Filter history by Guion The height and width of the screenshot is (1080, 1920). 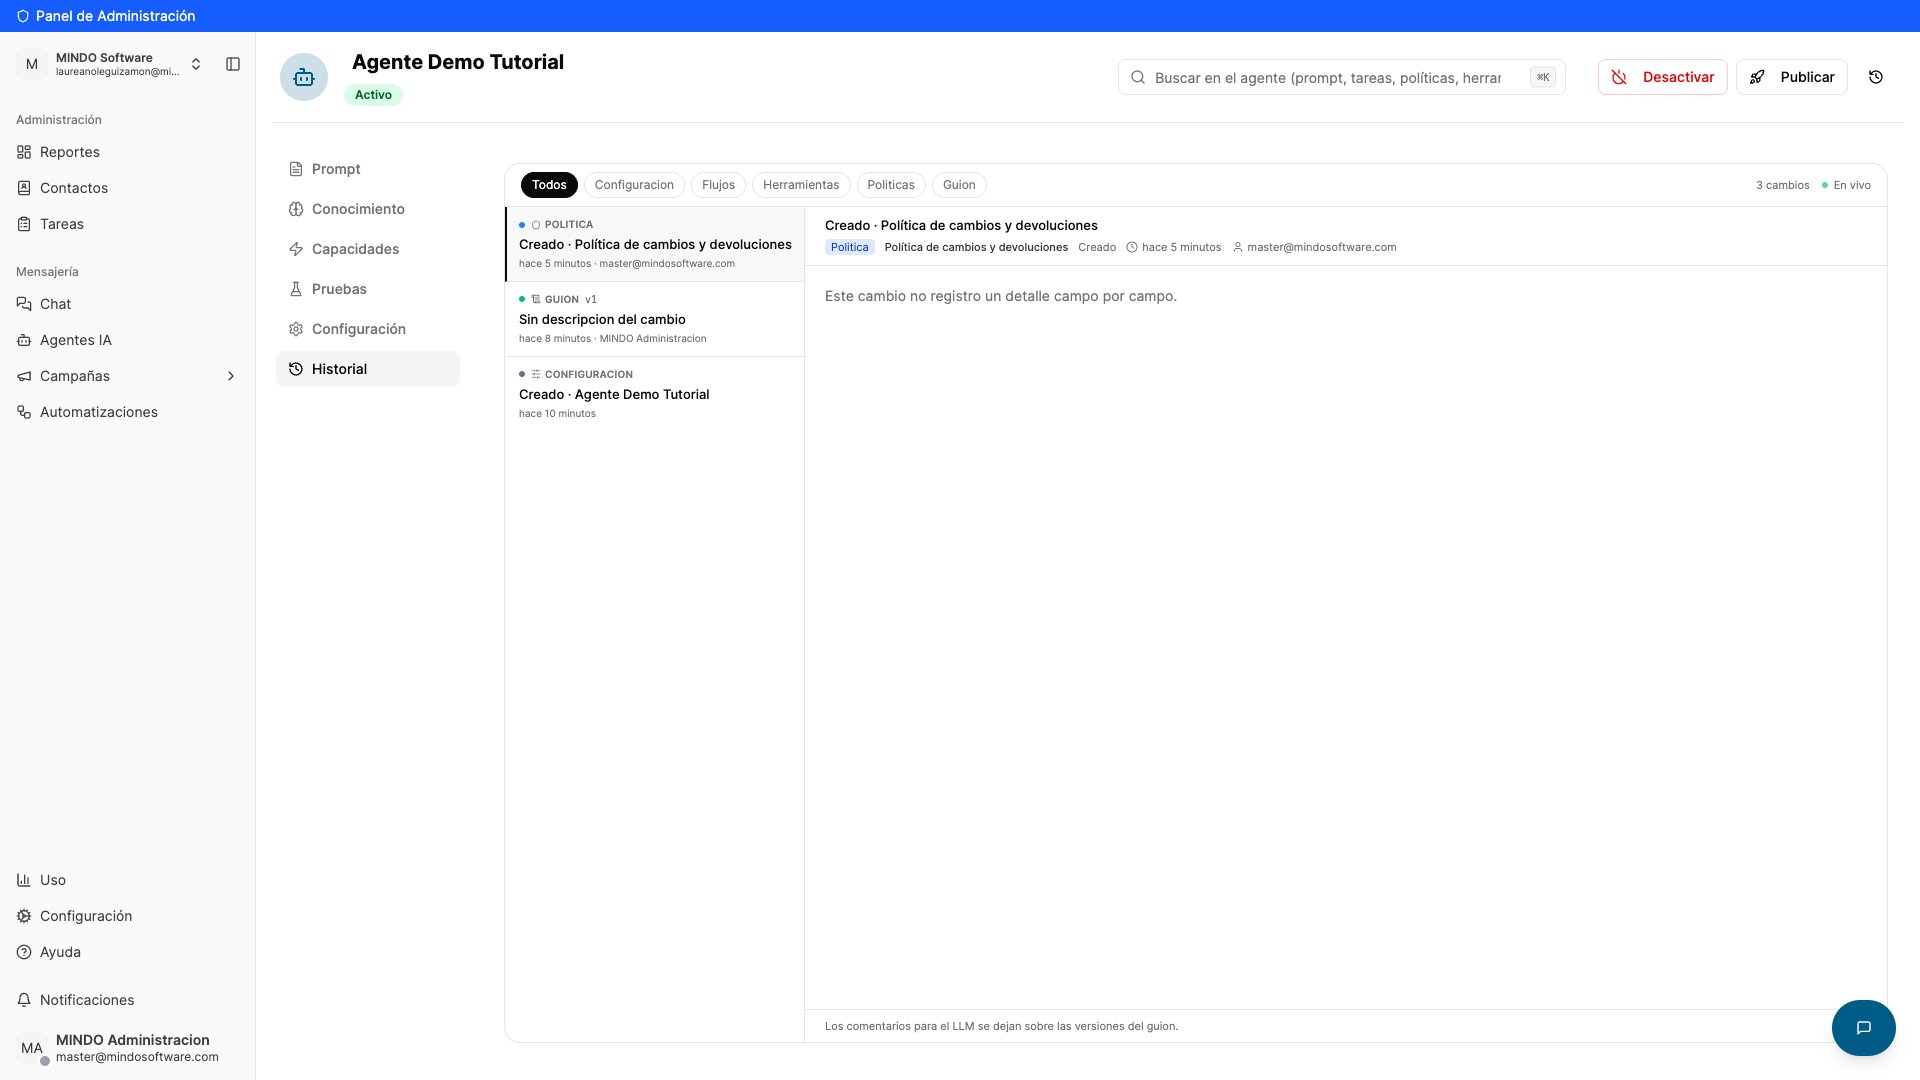959,185
